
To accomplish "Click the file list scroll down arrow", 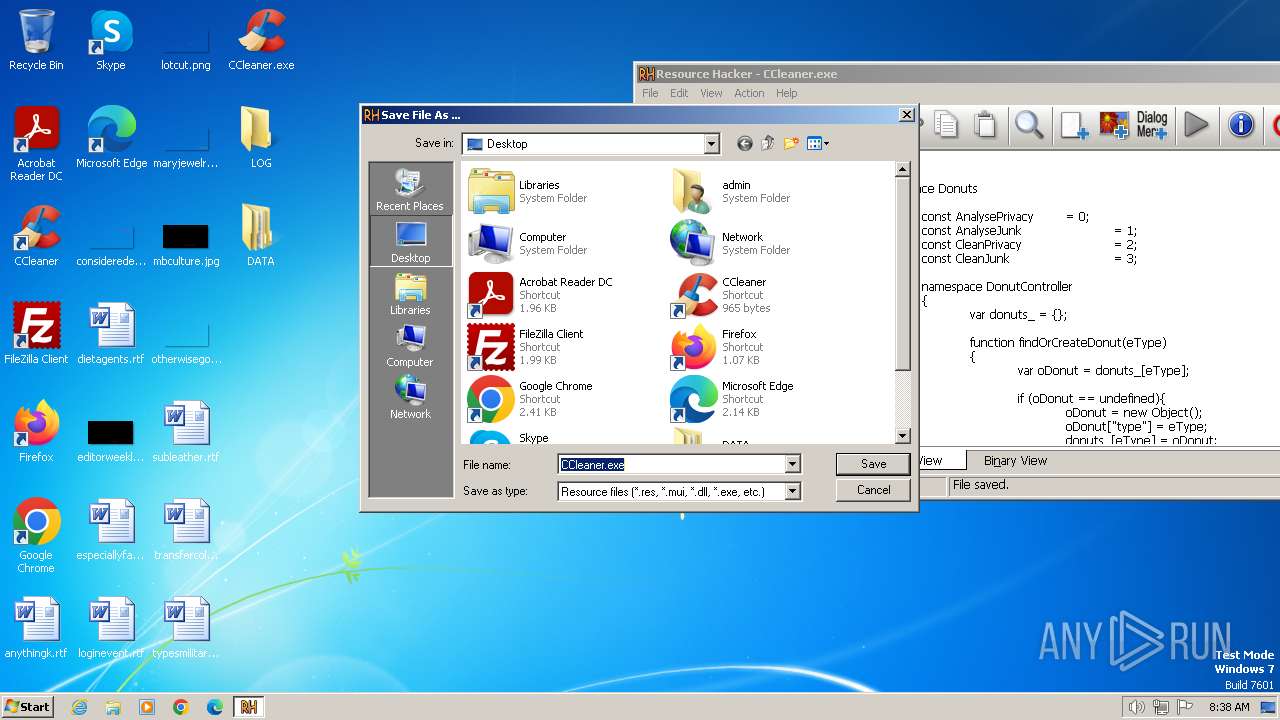I will 902,436.
